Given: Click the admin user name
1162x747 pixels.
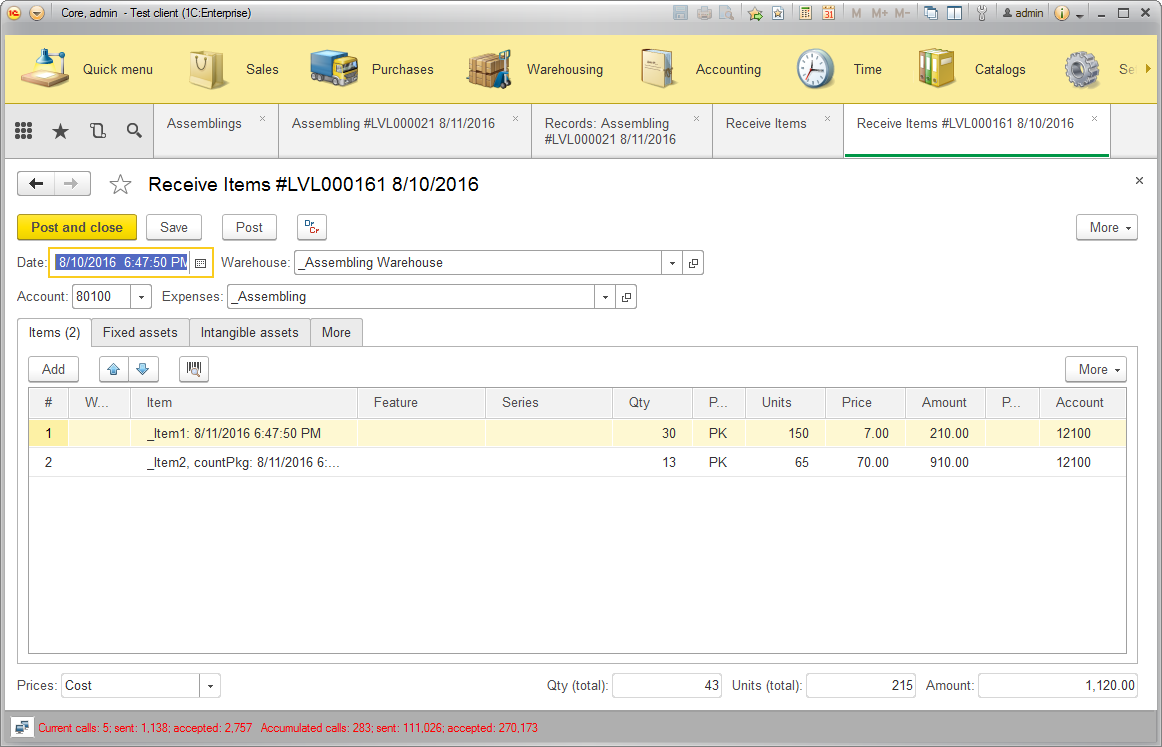Looking at the screenshot, I should click(1023, 13).
